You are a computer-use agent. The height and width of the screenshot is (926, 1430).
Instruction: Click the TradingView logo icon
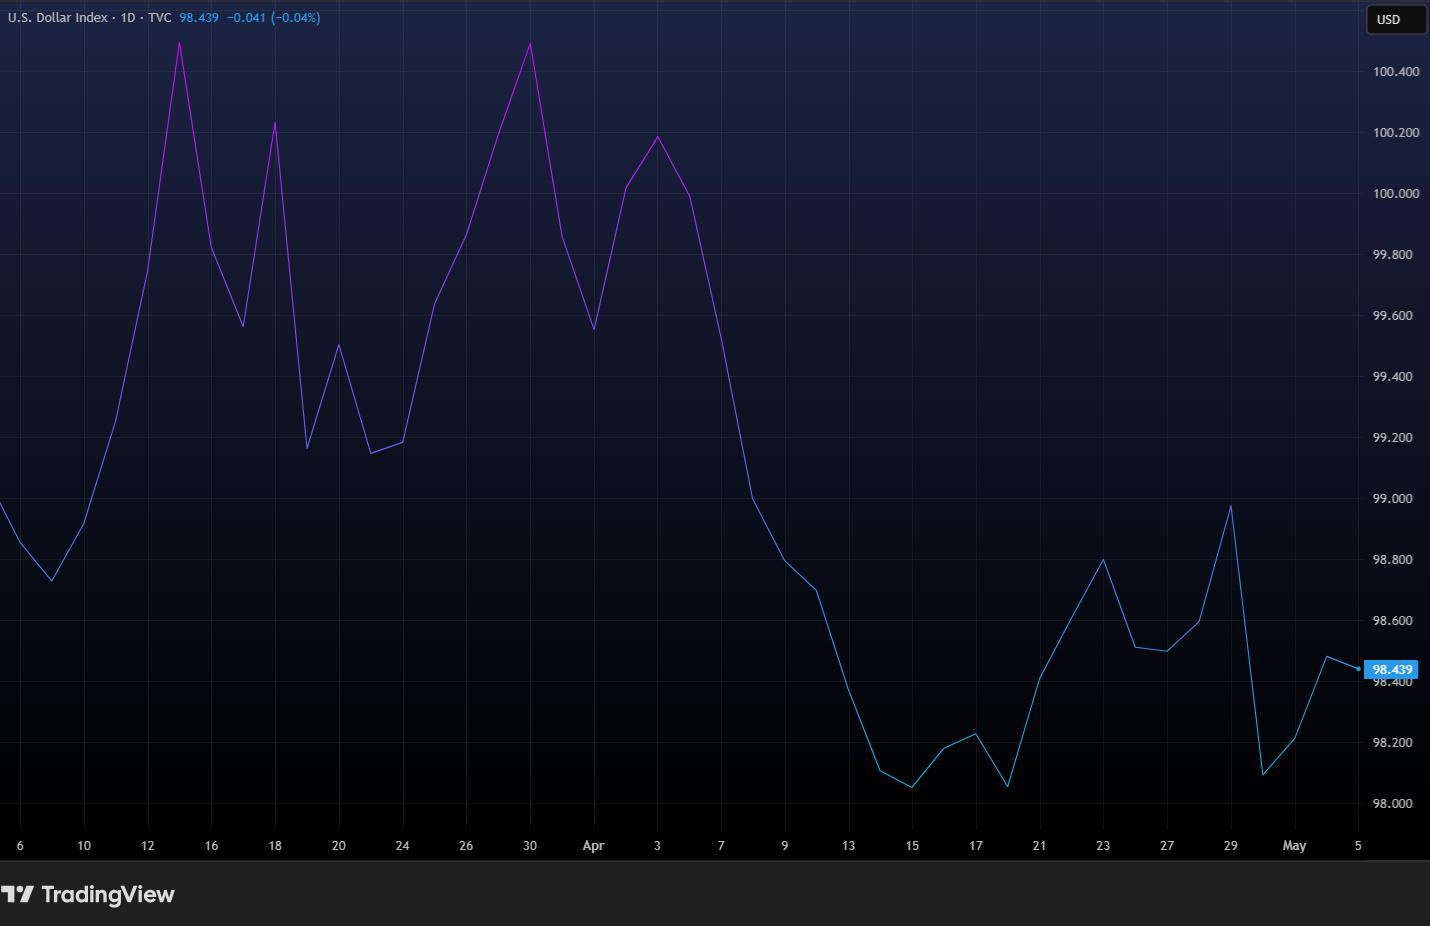click(17, 894)
